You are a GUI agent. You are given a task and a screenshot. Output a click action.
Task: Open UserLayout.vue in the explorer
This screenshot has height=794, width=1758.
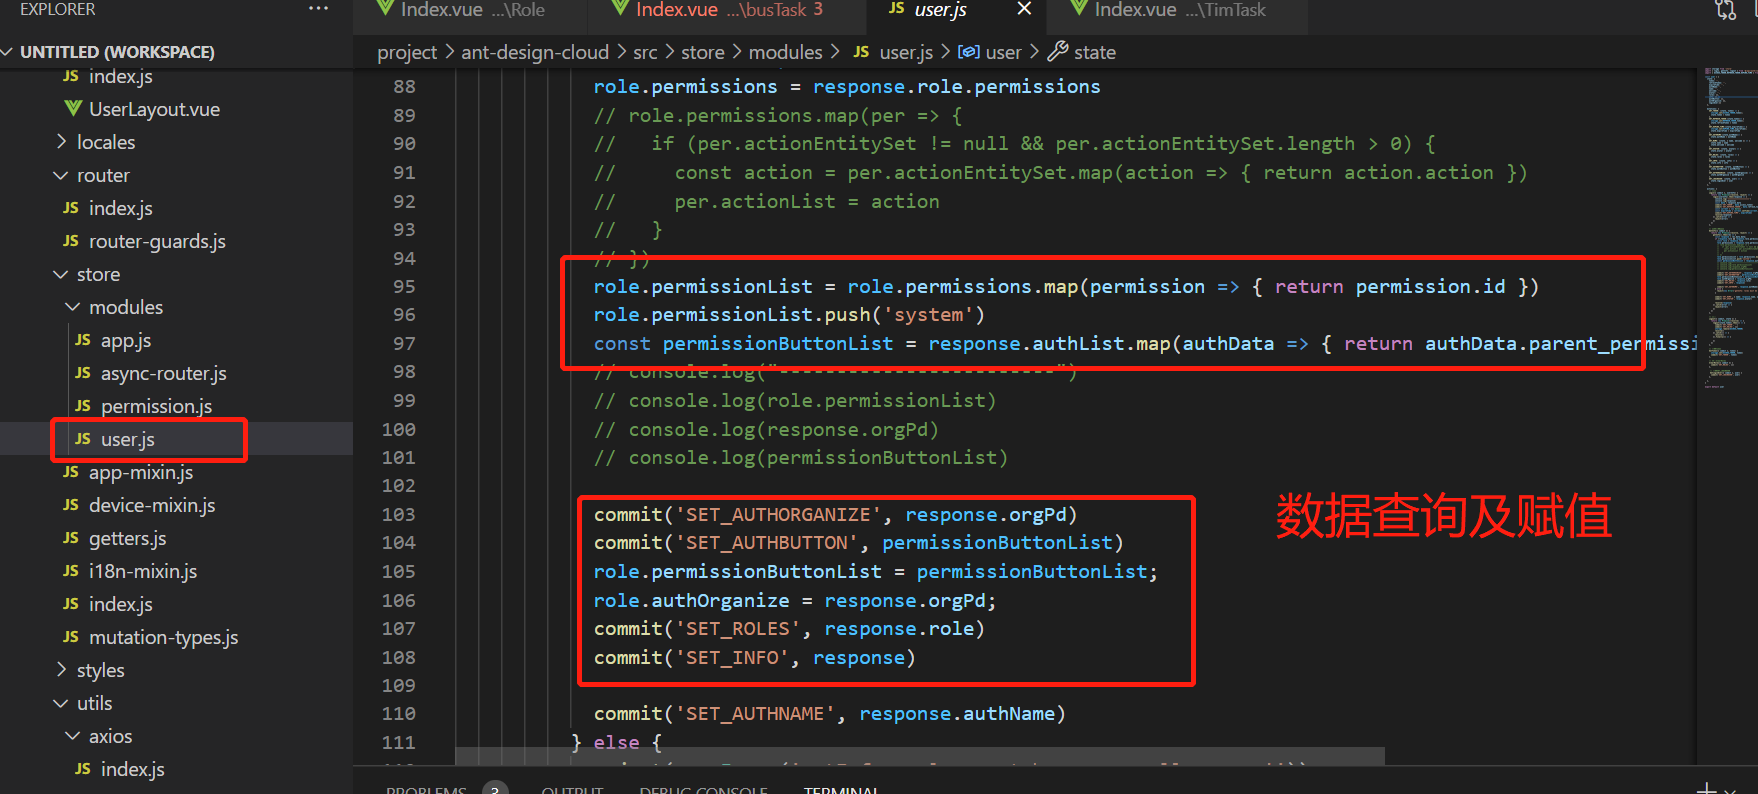(x=154, y=109)
